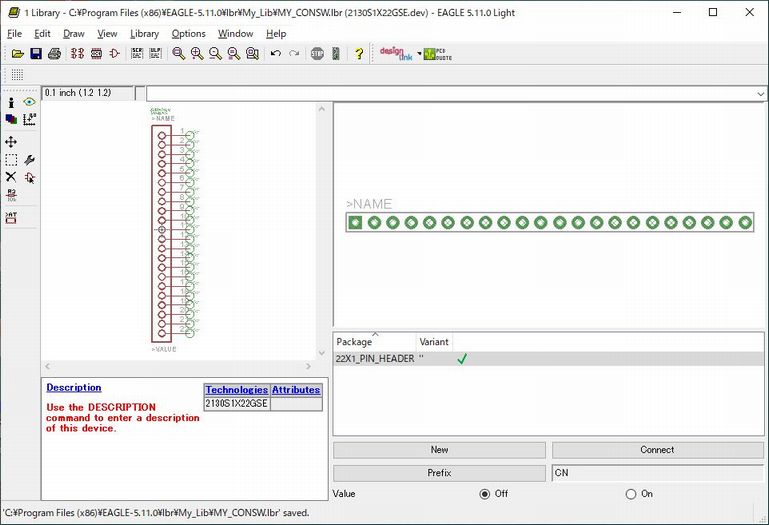Click the Stop command icon
Viewport: 769px width, 525px height.
[317, 54]
